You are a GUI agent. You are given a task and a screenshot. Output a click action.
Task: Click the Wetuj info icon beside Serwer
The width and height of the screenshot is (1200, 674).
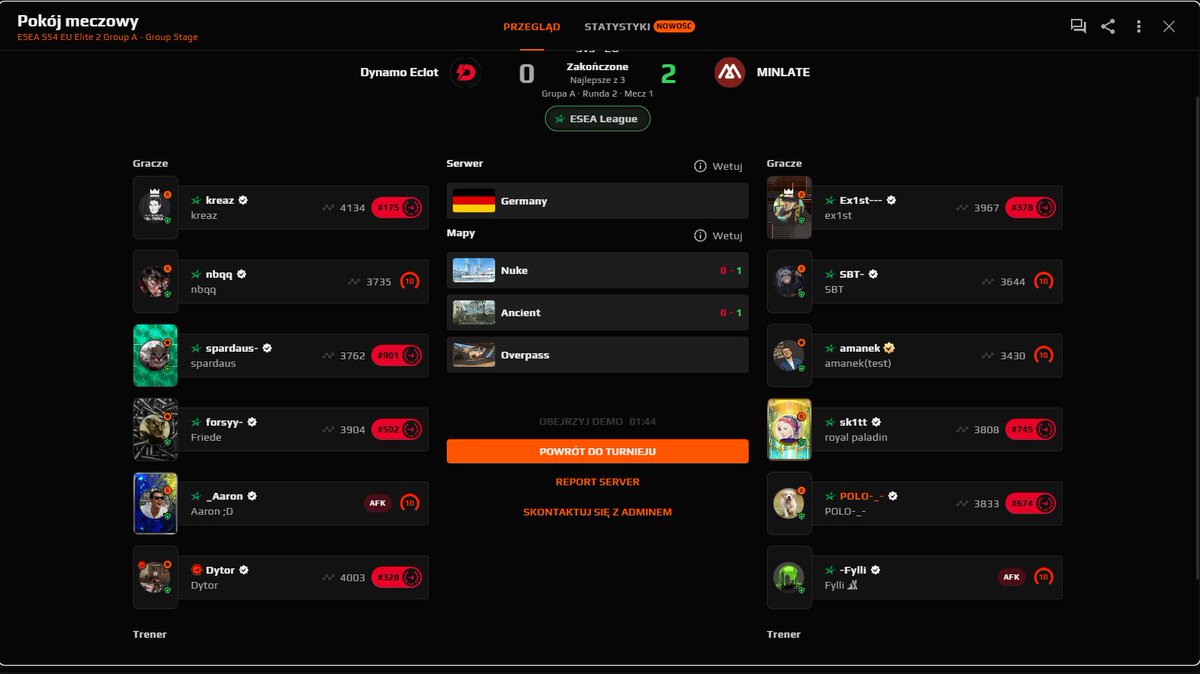tap(700, 166)
